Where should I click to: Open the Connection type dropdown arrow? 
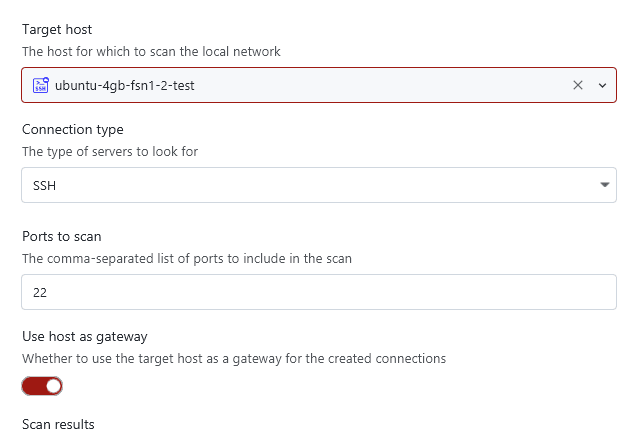pos(604,185)
